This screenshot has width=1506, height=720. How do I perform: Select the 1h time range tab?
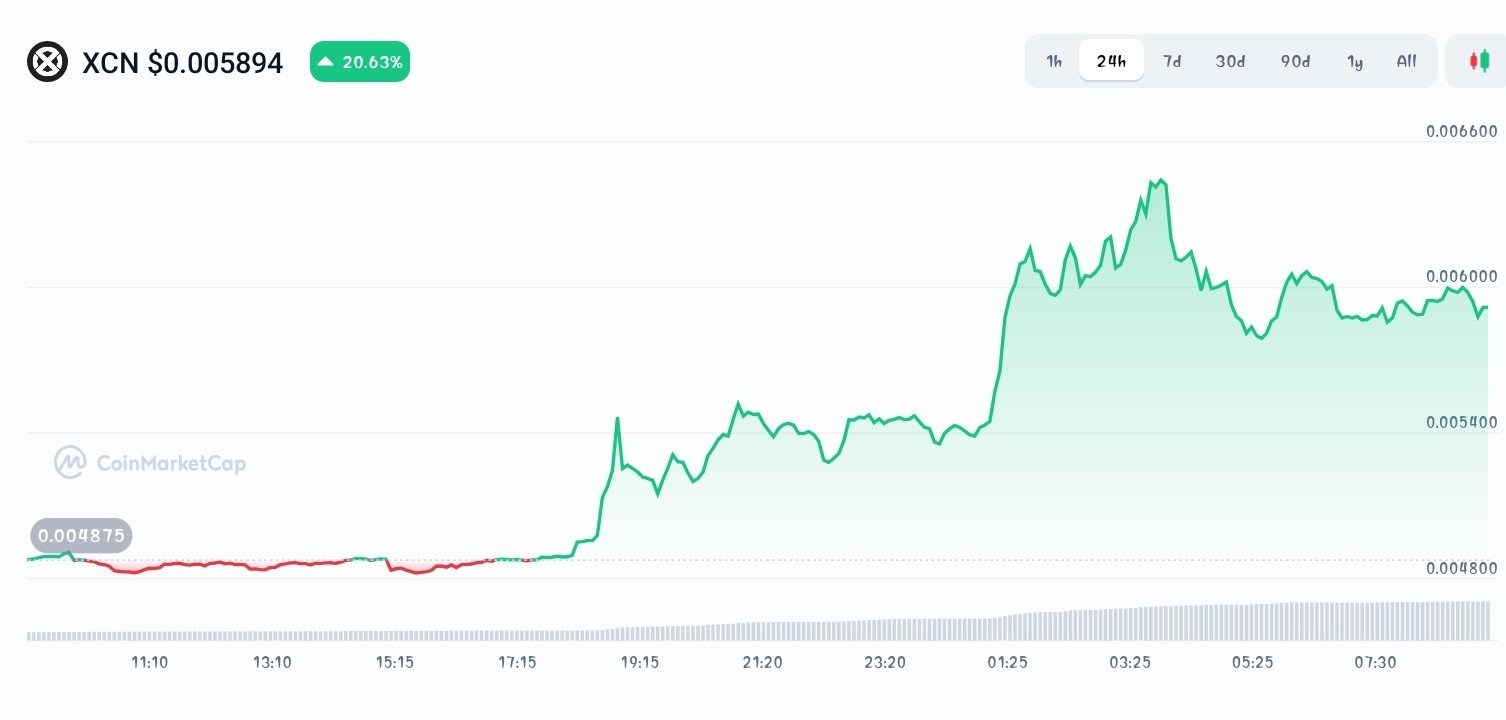click(x=1054, y=61)
